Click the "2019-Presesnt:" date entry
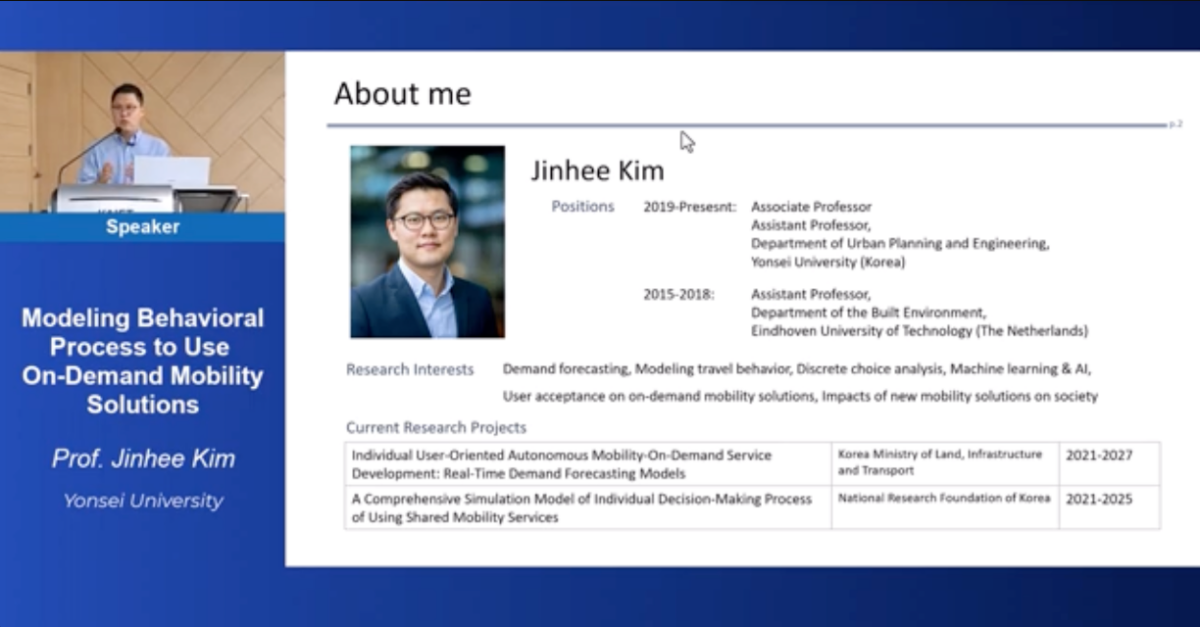Screen dimensions: 1200x627 click(689, 207)
